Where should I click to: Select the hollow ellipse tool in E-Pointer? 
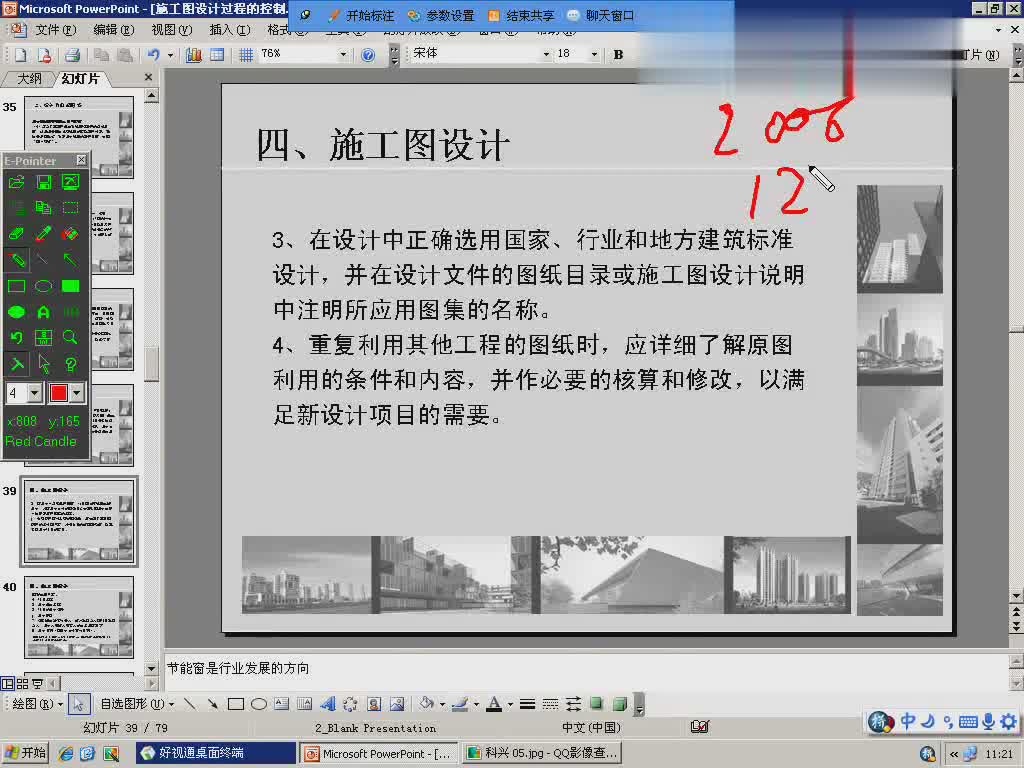pyautogui.click(x=44, y=286)
